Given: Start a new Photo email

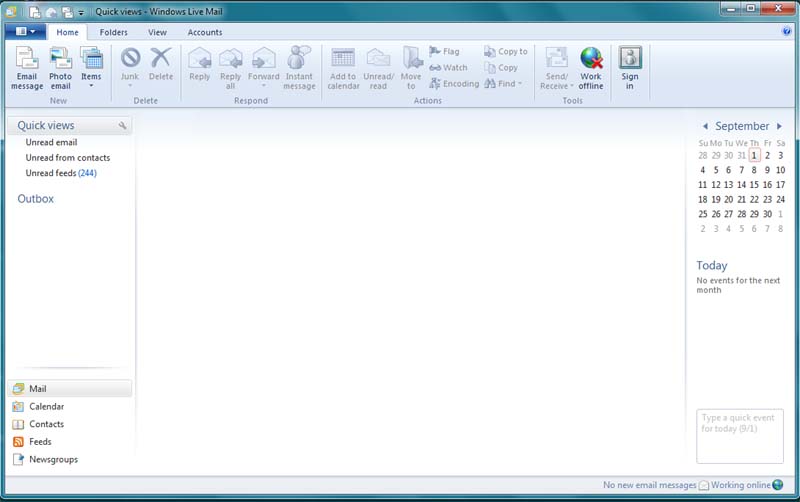Looking at the screenshot, I should pyautogui.click(x=60, y=68).
